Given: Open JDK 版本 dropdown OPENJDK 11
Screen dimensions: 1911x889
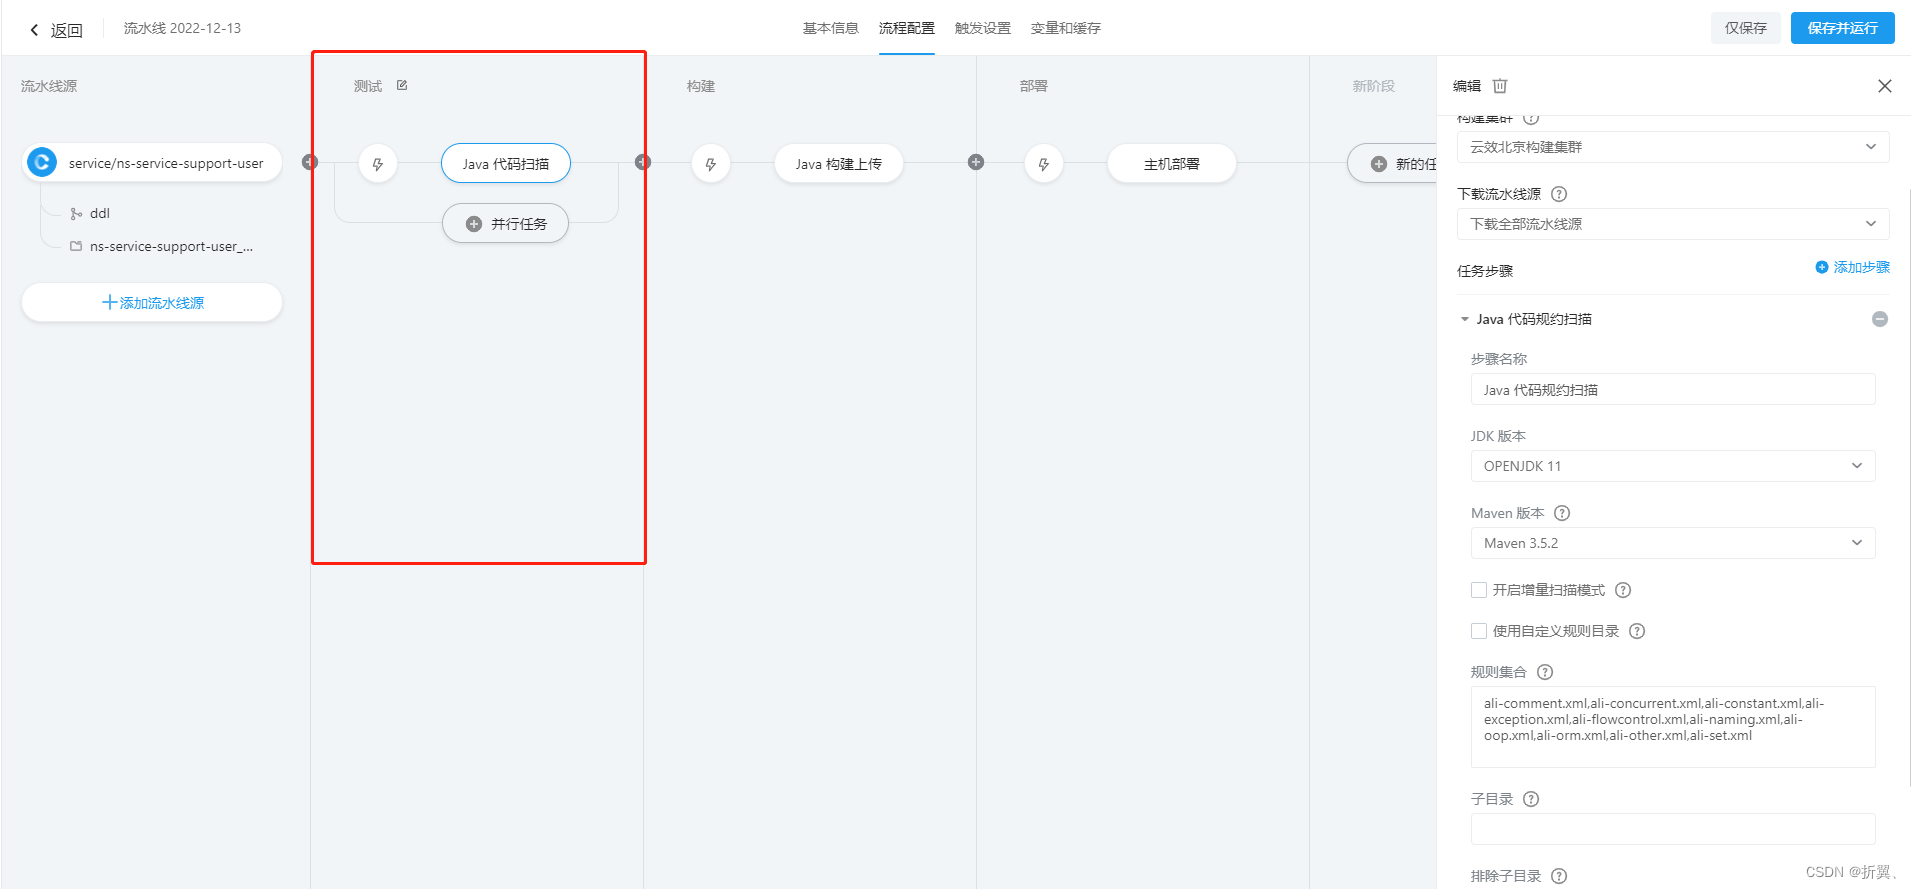Looking at the screenshot, I should pos(1673,466).
